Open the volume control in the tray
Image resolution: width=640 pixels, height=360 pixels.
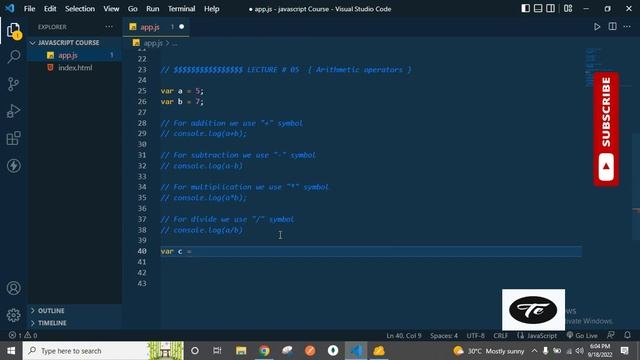point(580,351)
